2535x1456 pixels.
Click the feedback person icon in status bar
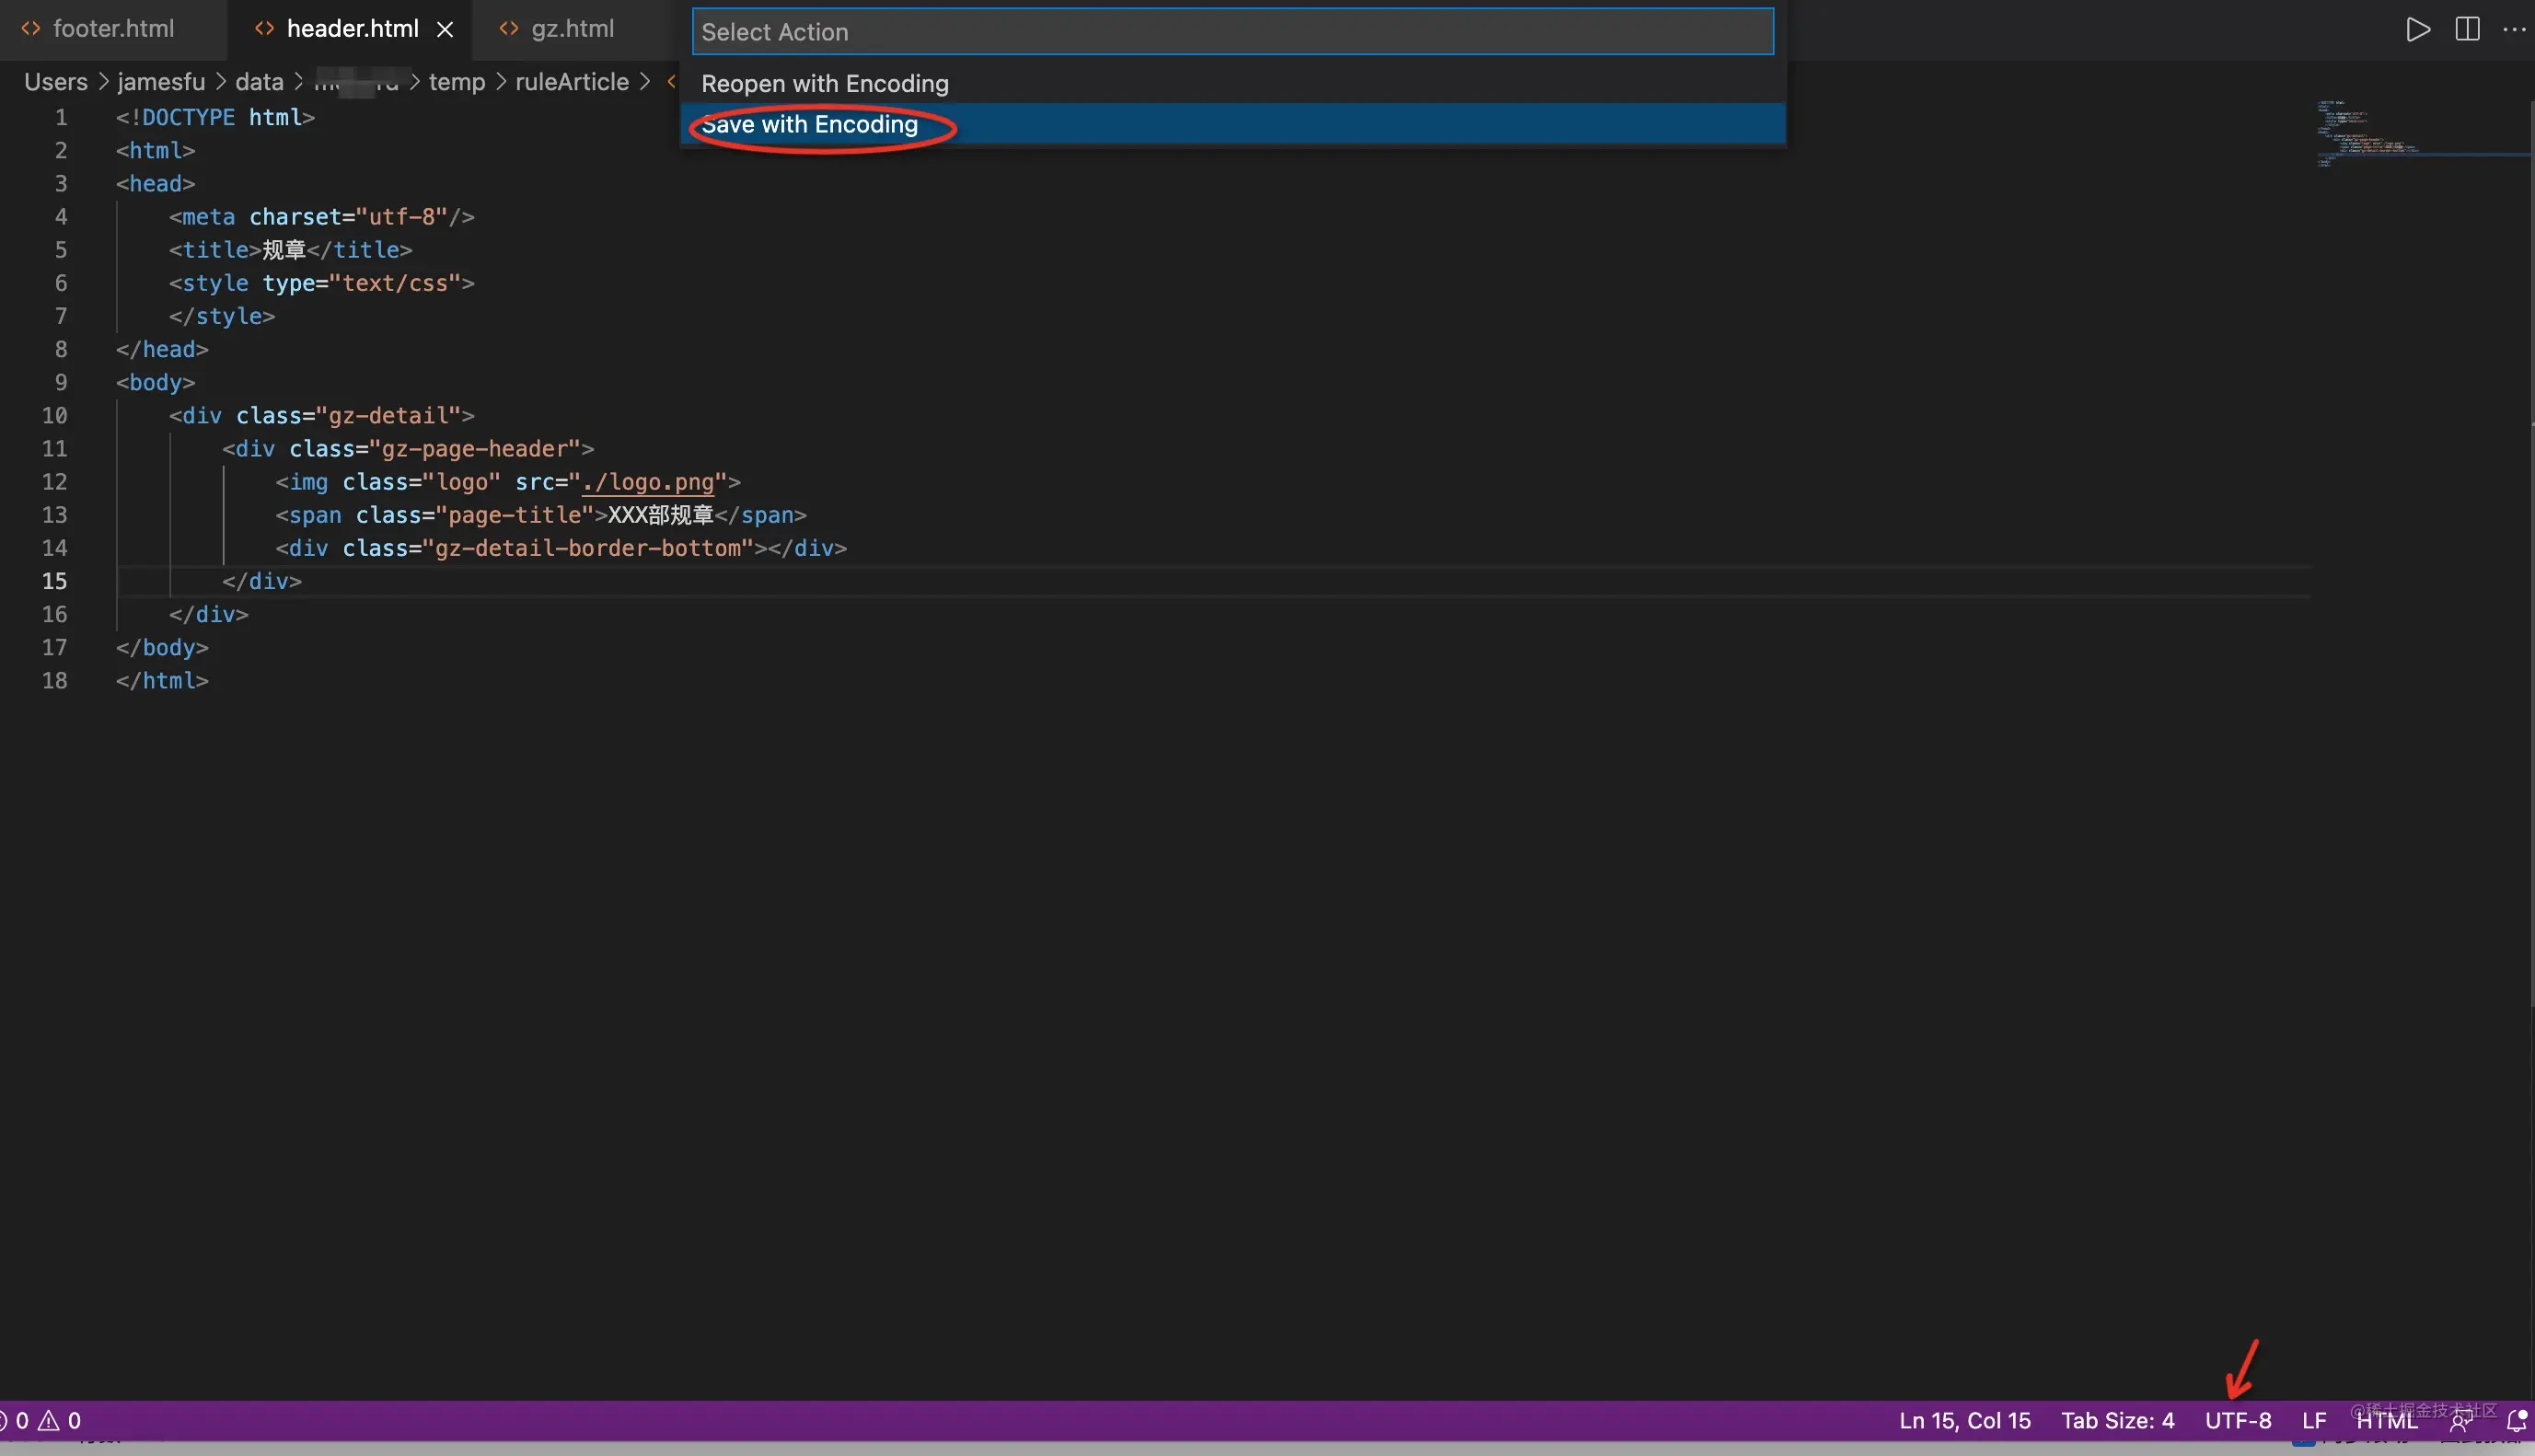point(2460,1421)
